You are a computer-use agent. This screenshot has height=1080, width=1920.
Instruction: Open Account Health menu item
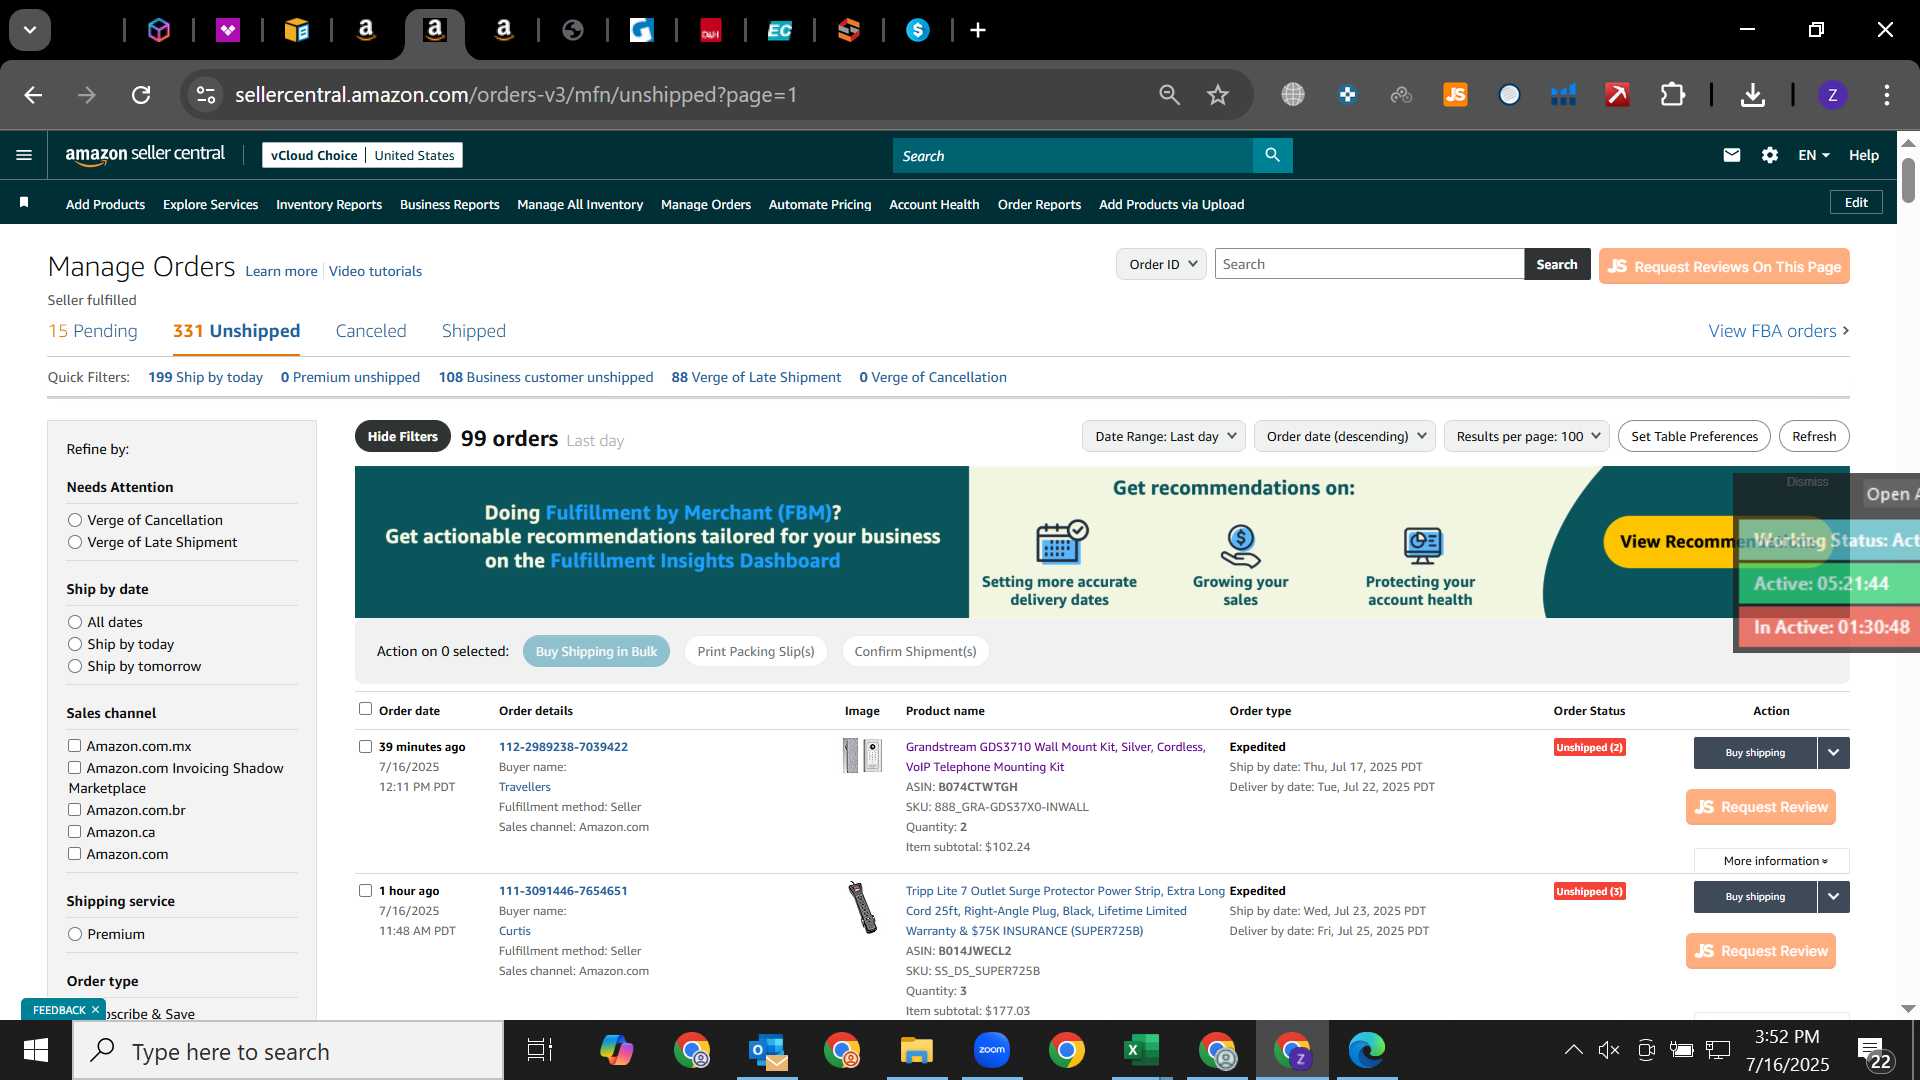click(934, 204)
